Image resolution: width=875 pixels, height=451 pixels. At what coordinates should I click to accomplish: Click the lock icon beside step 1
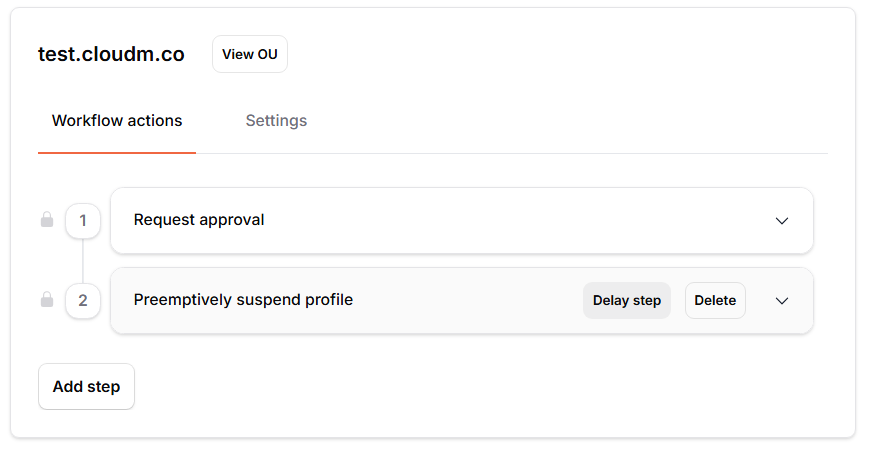click(x=47, y=219)
